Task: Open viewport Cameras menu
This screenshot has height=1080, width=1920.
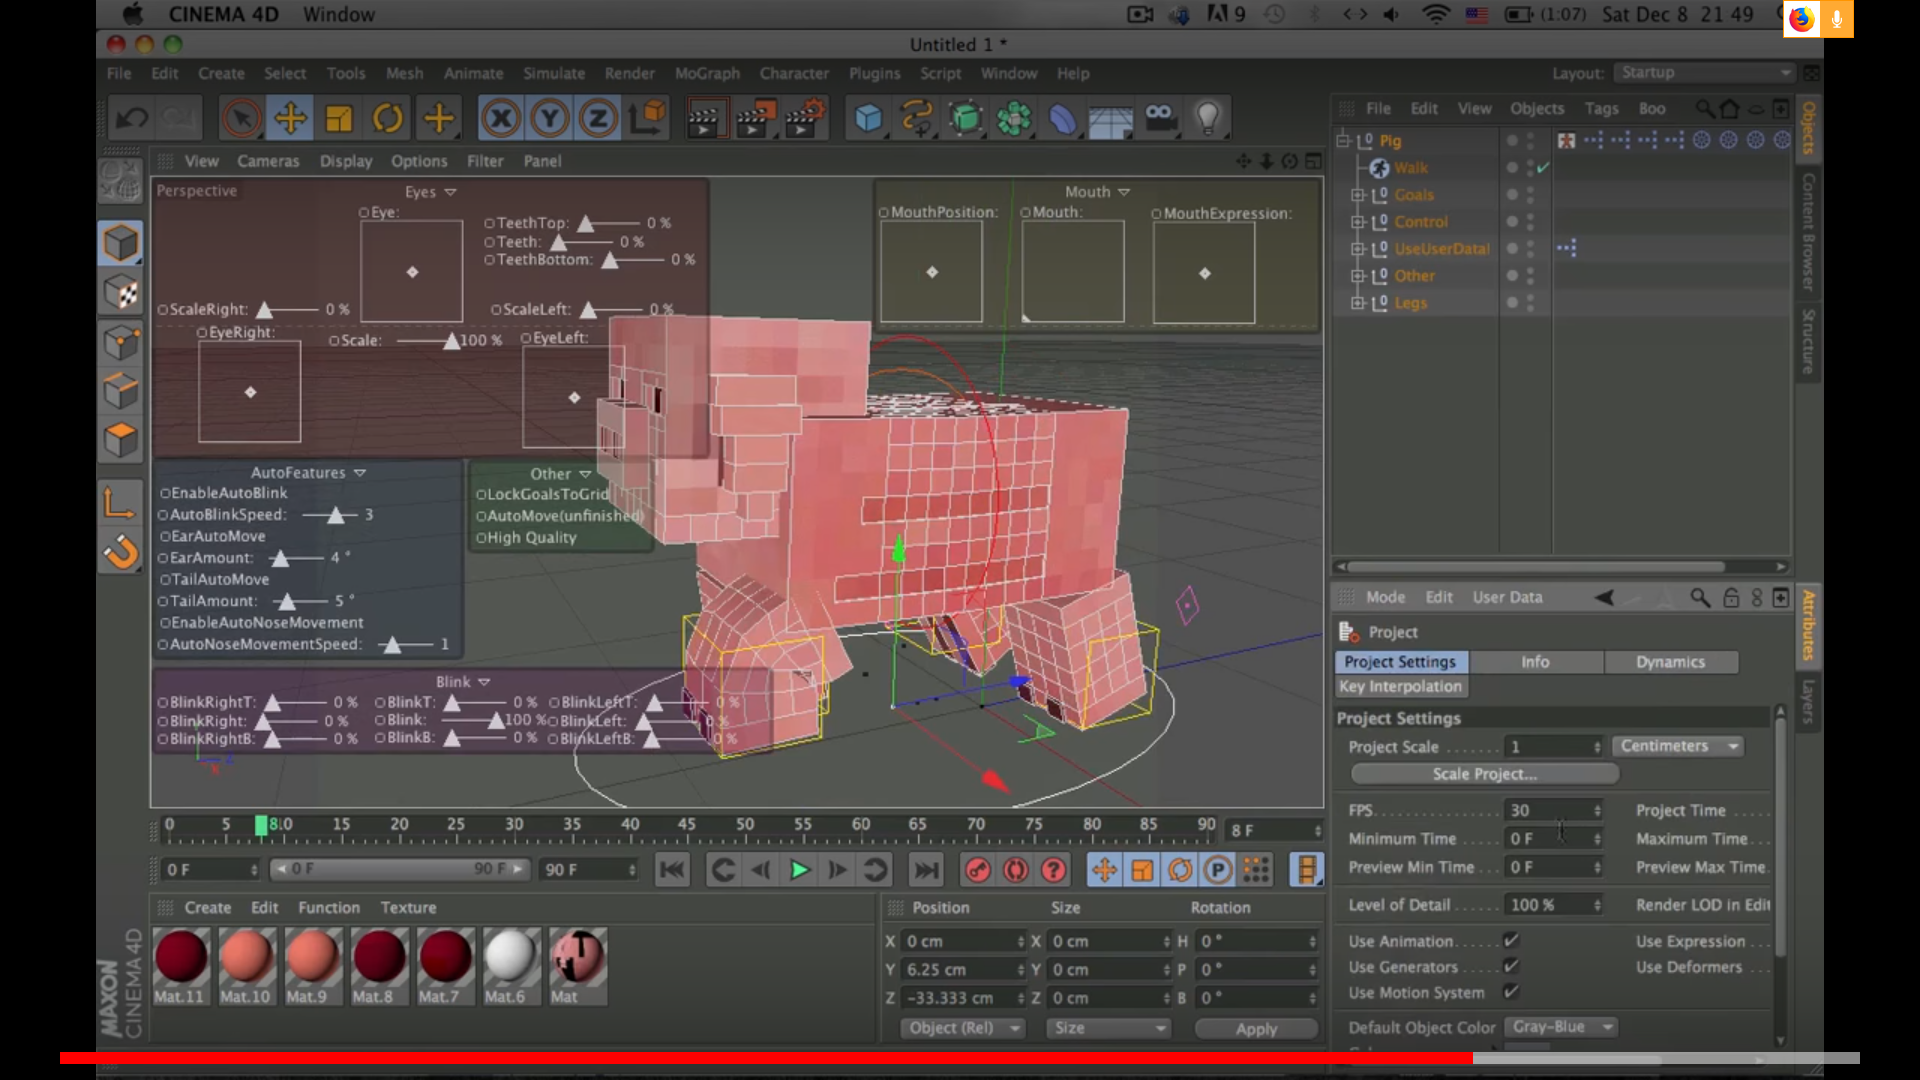Action: click(268, 161)
